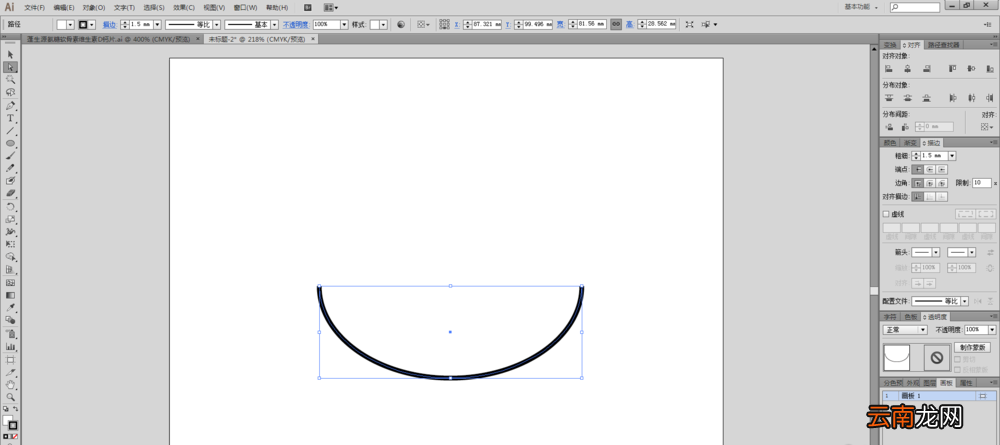
Task: Toggle constrain width and height proportions link
Action: coord(615,24)
